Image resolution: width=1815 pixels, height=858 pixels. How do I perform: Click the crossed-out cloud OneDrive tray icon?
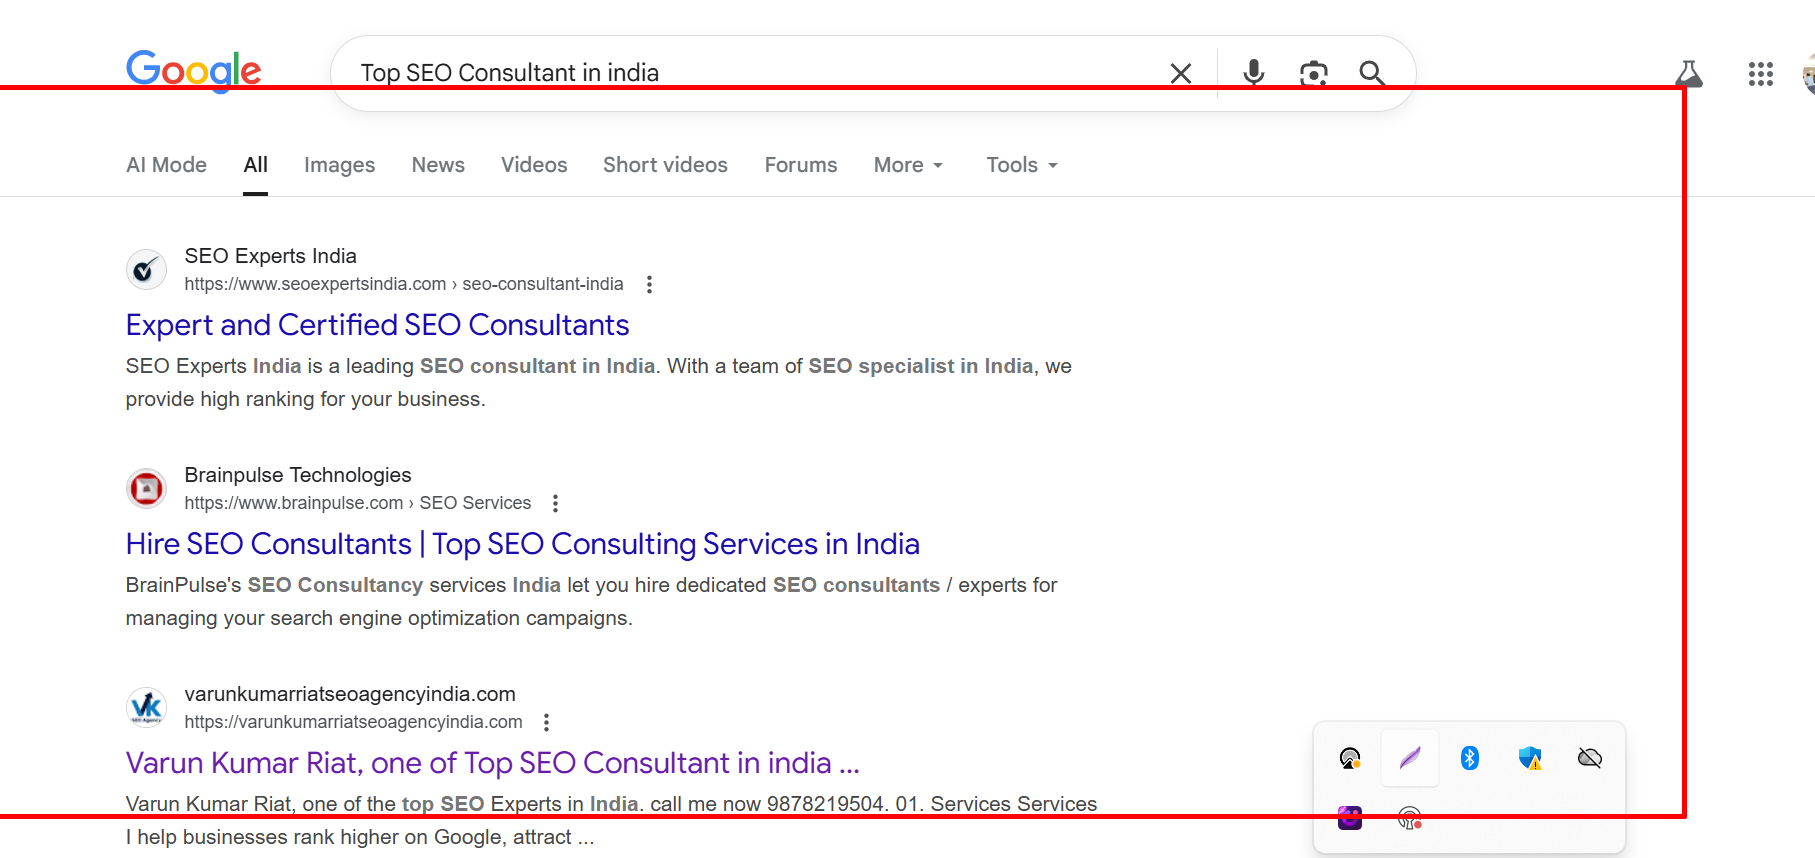1590,758
